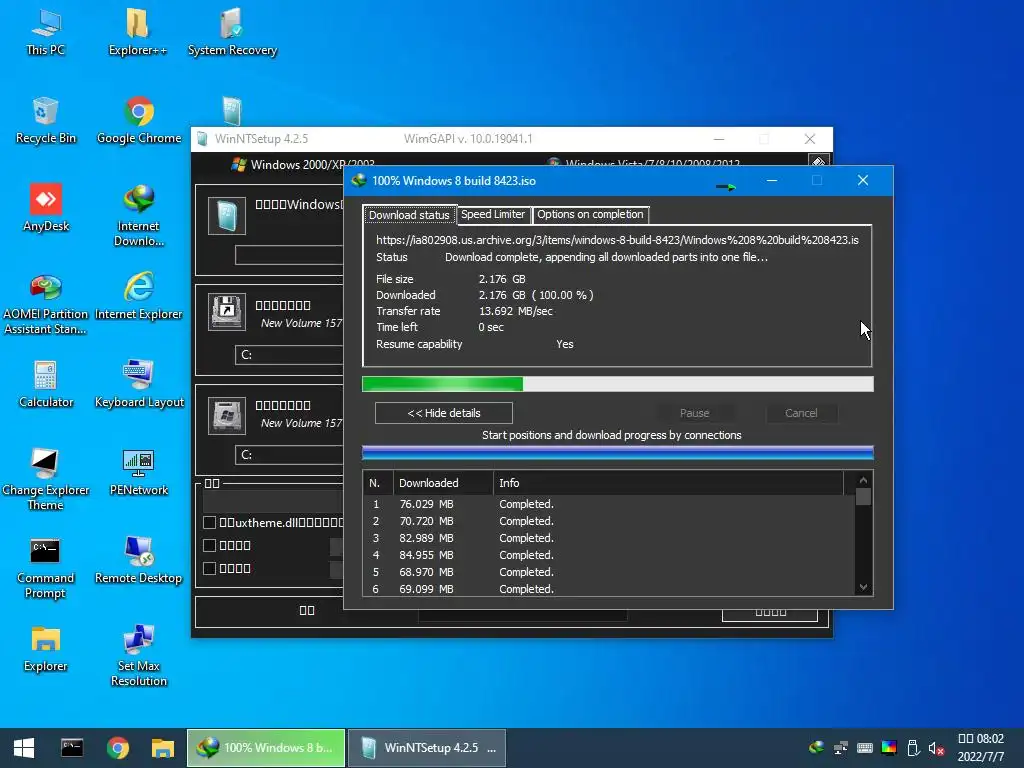
Task: Select connection row with 68.970 MB
Action: pyautogui.click(x=609, y=572)
